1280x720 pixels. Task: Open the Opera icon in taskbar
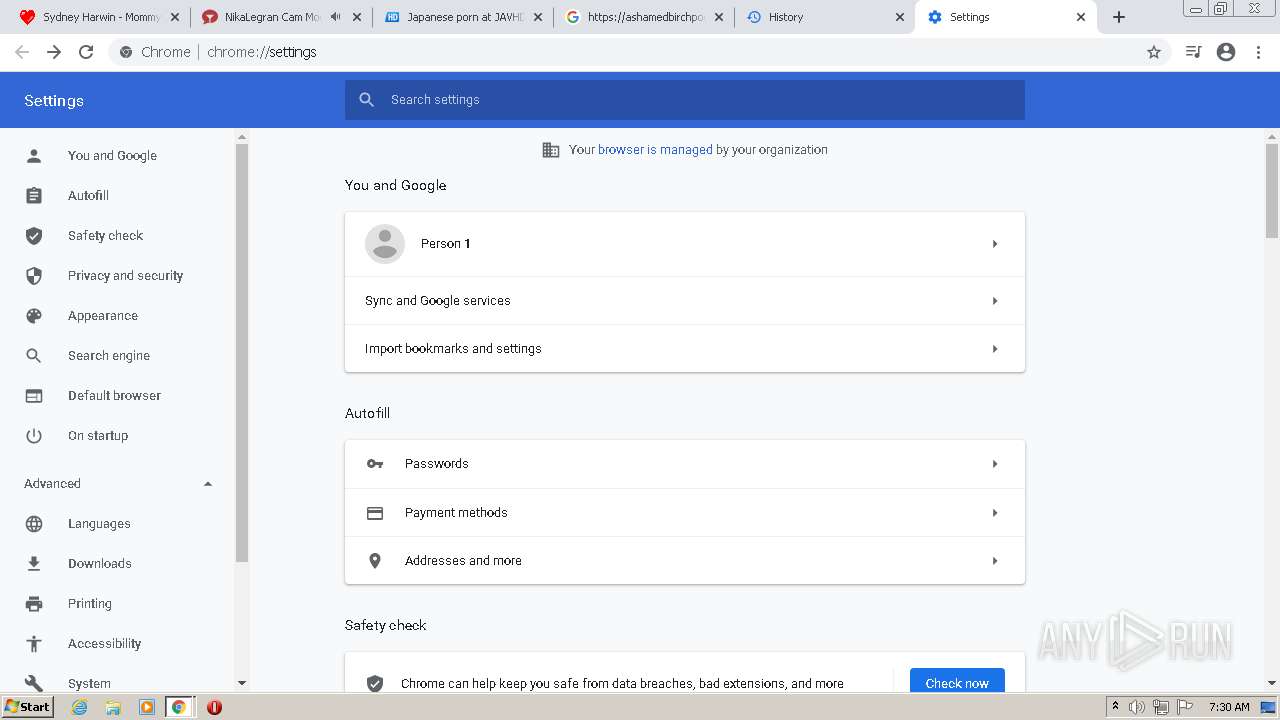point(214,707)
